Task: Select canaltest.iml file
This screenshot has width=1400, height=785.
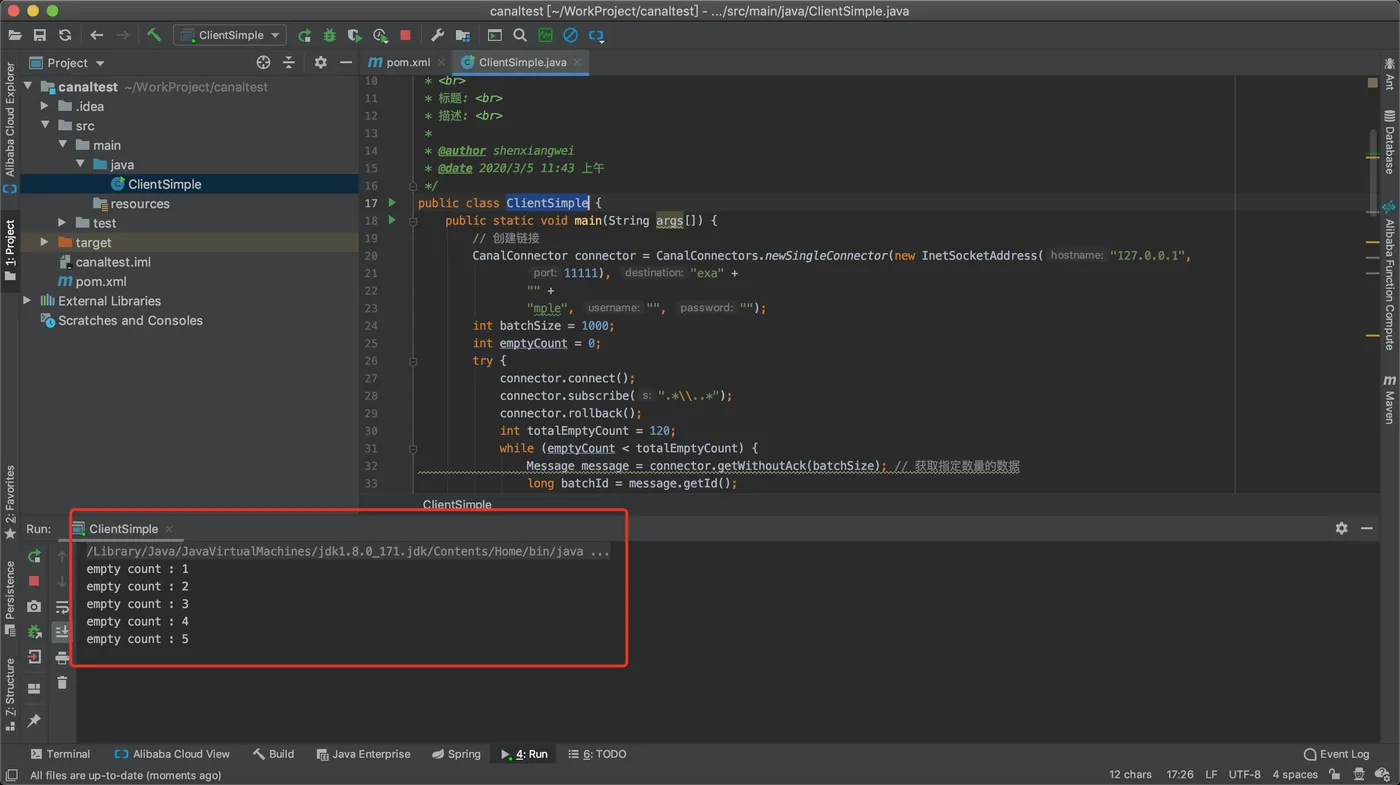Action: tap(104, 262)
